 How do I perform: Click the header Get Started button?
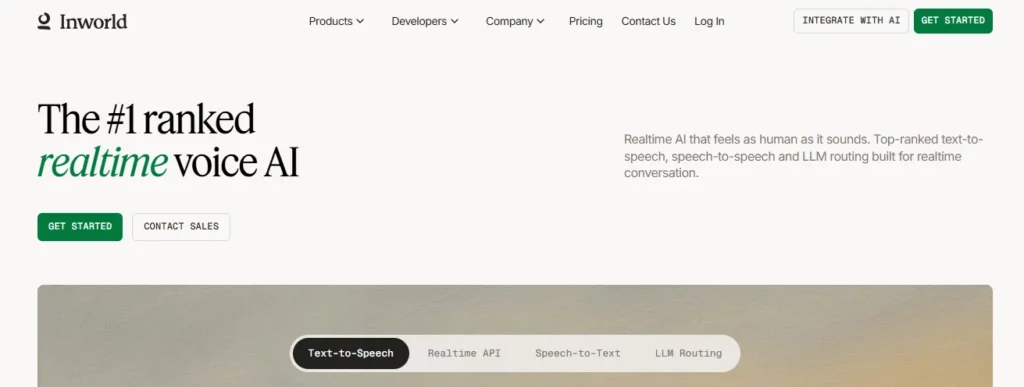953,21
